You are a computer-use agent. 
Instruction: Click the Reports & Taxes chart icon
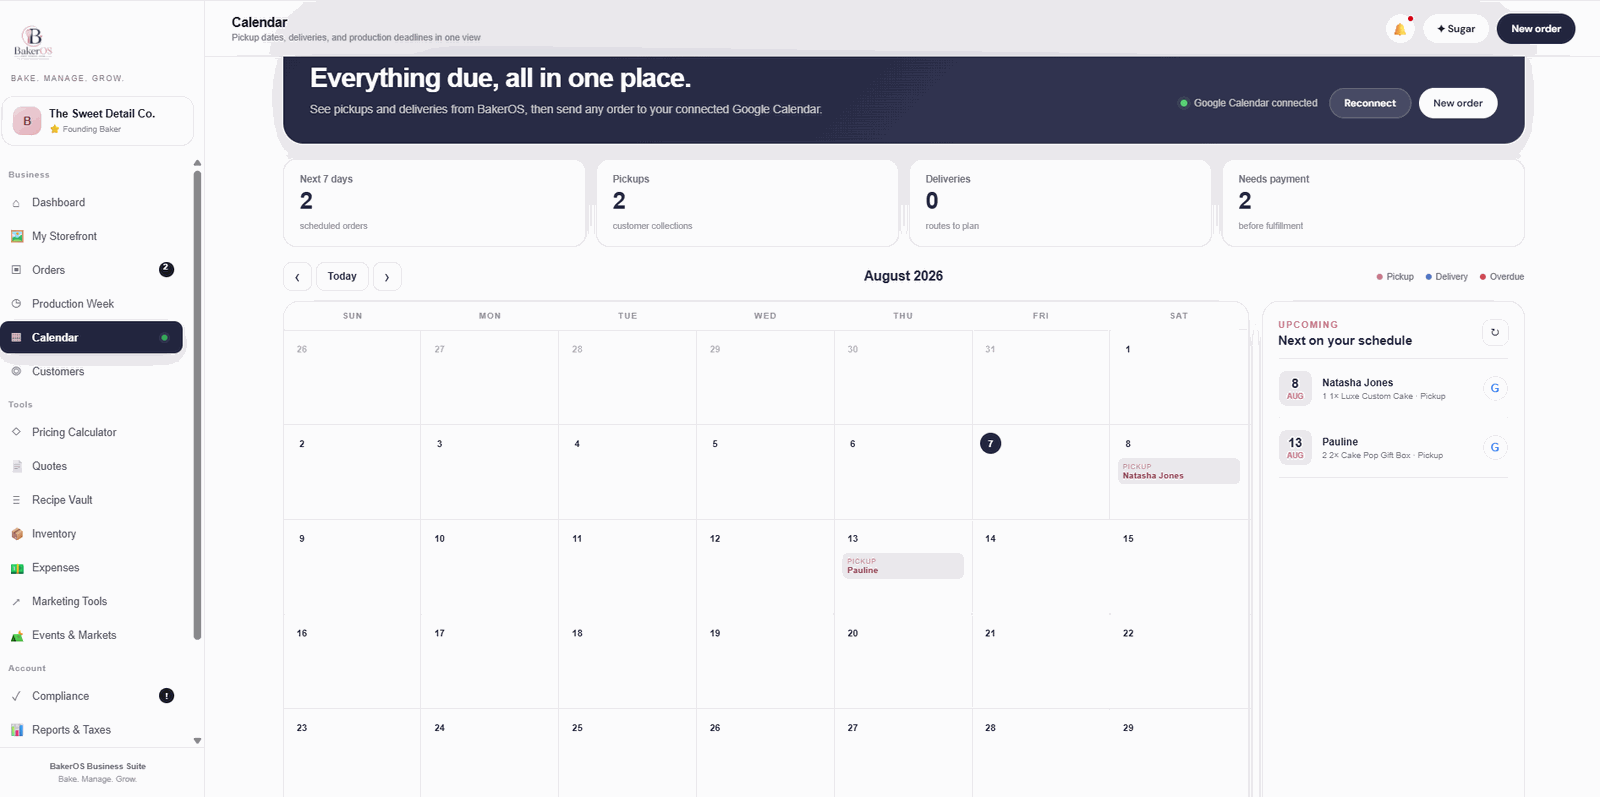click(x=16, y=730)
